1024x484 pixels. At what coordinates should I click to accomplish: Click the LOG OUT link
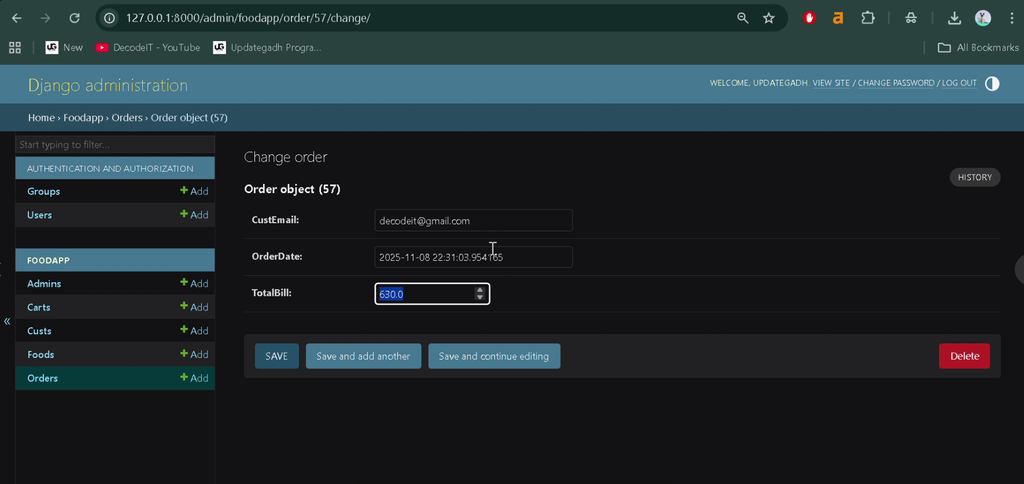(x=959, y=83)
